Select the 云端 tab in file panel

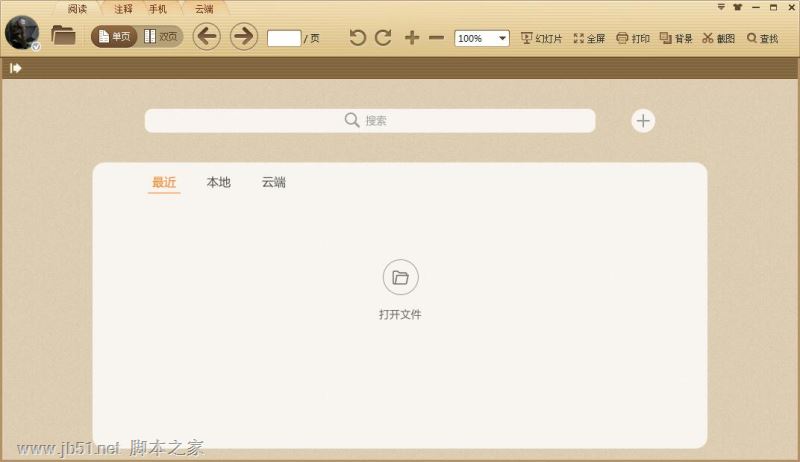click(273, 182)
